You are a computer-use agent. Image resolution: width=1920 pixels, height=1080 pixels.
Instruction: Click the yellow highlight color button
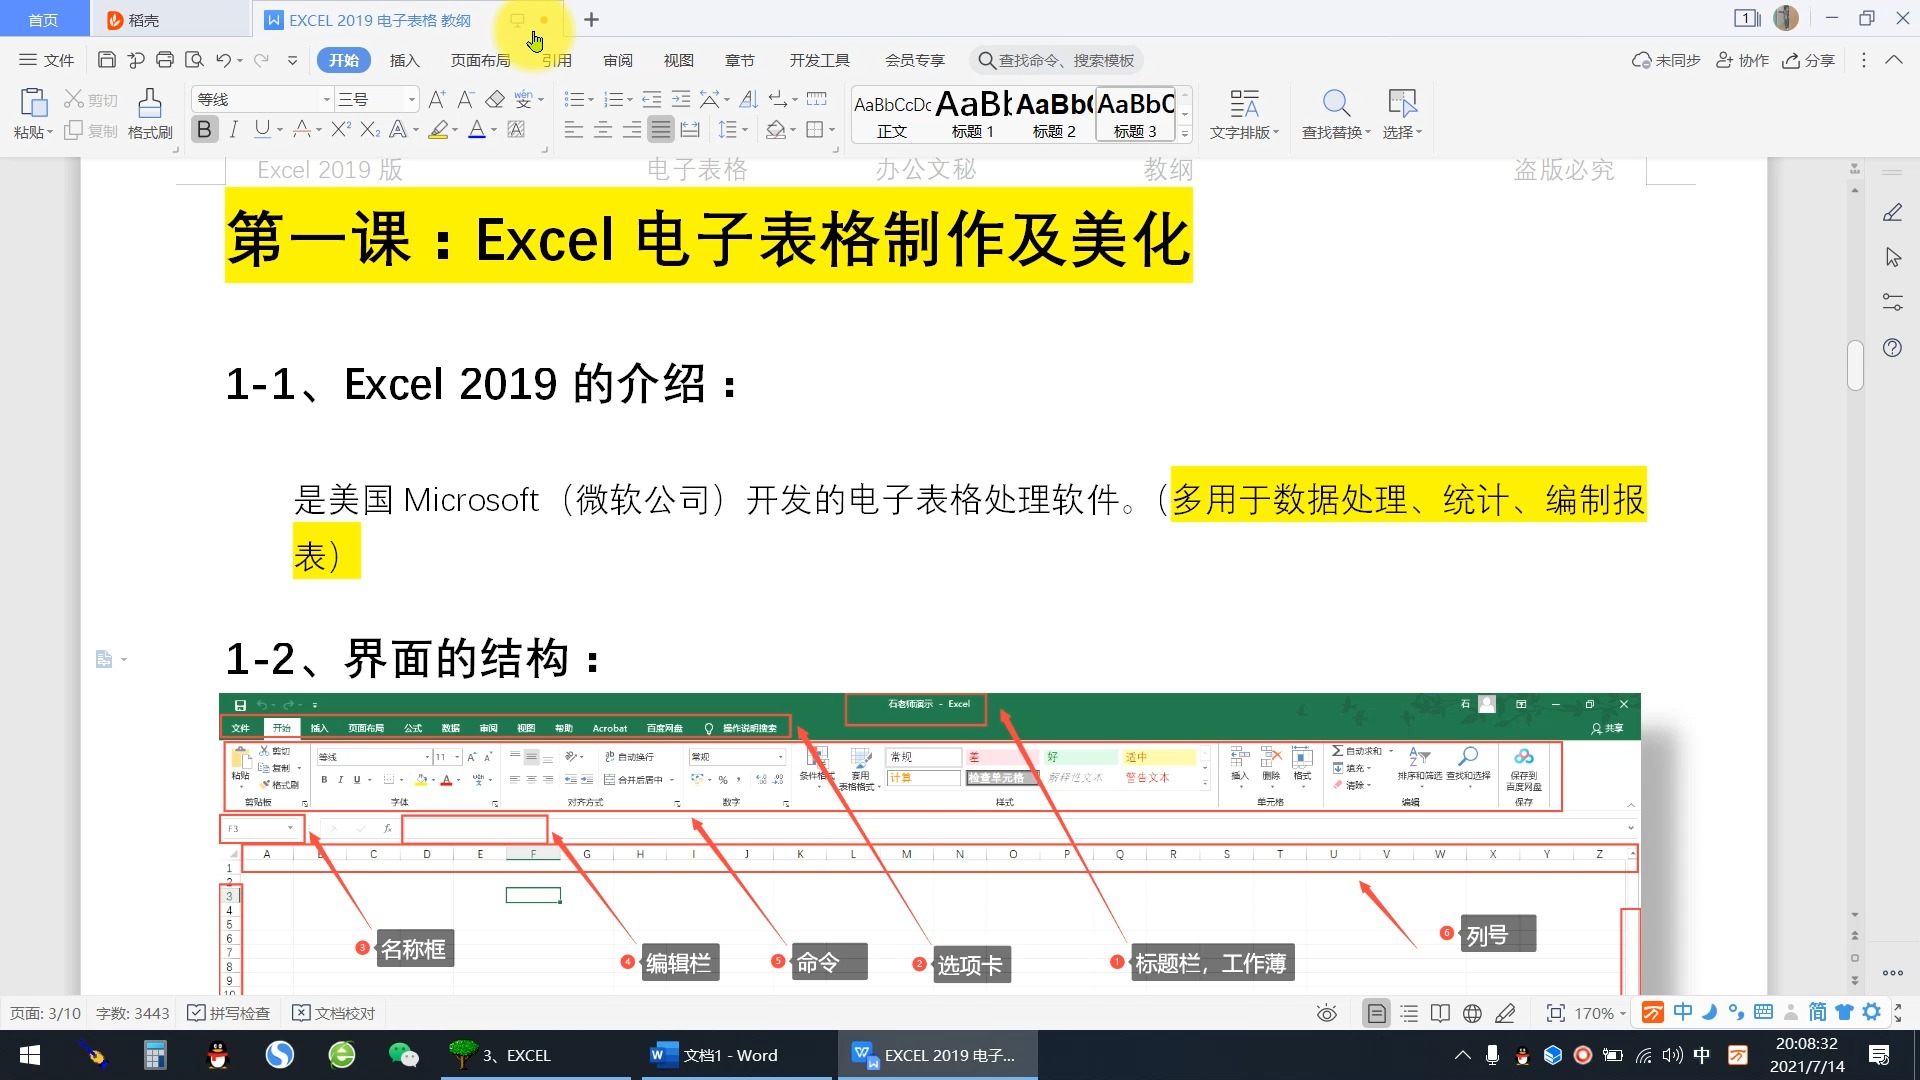438,129
